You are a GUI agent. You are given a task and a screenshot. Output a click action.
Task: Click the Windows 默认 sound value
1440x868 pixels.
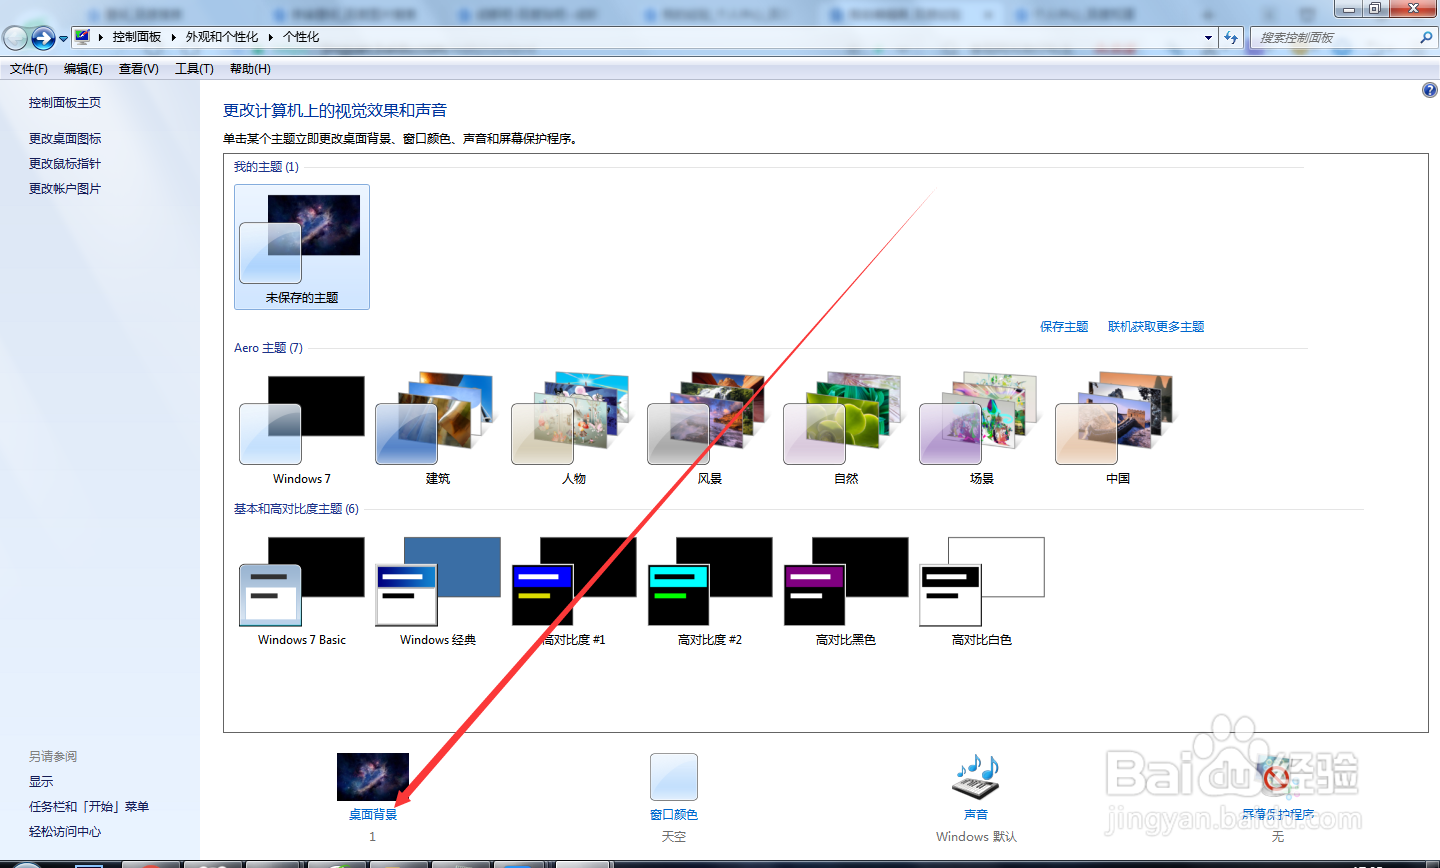[x=976, y=837]
